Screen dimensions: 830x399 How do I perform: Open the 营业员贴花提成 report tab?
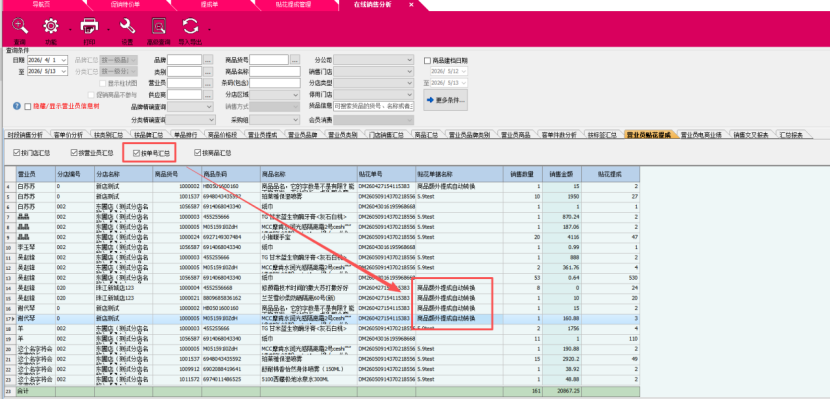pyautogui.click(x=648, y=135)
